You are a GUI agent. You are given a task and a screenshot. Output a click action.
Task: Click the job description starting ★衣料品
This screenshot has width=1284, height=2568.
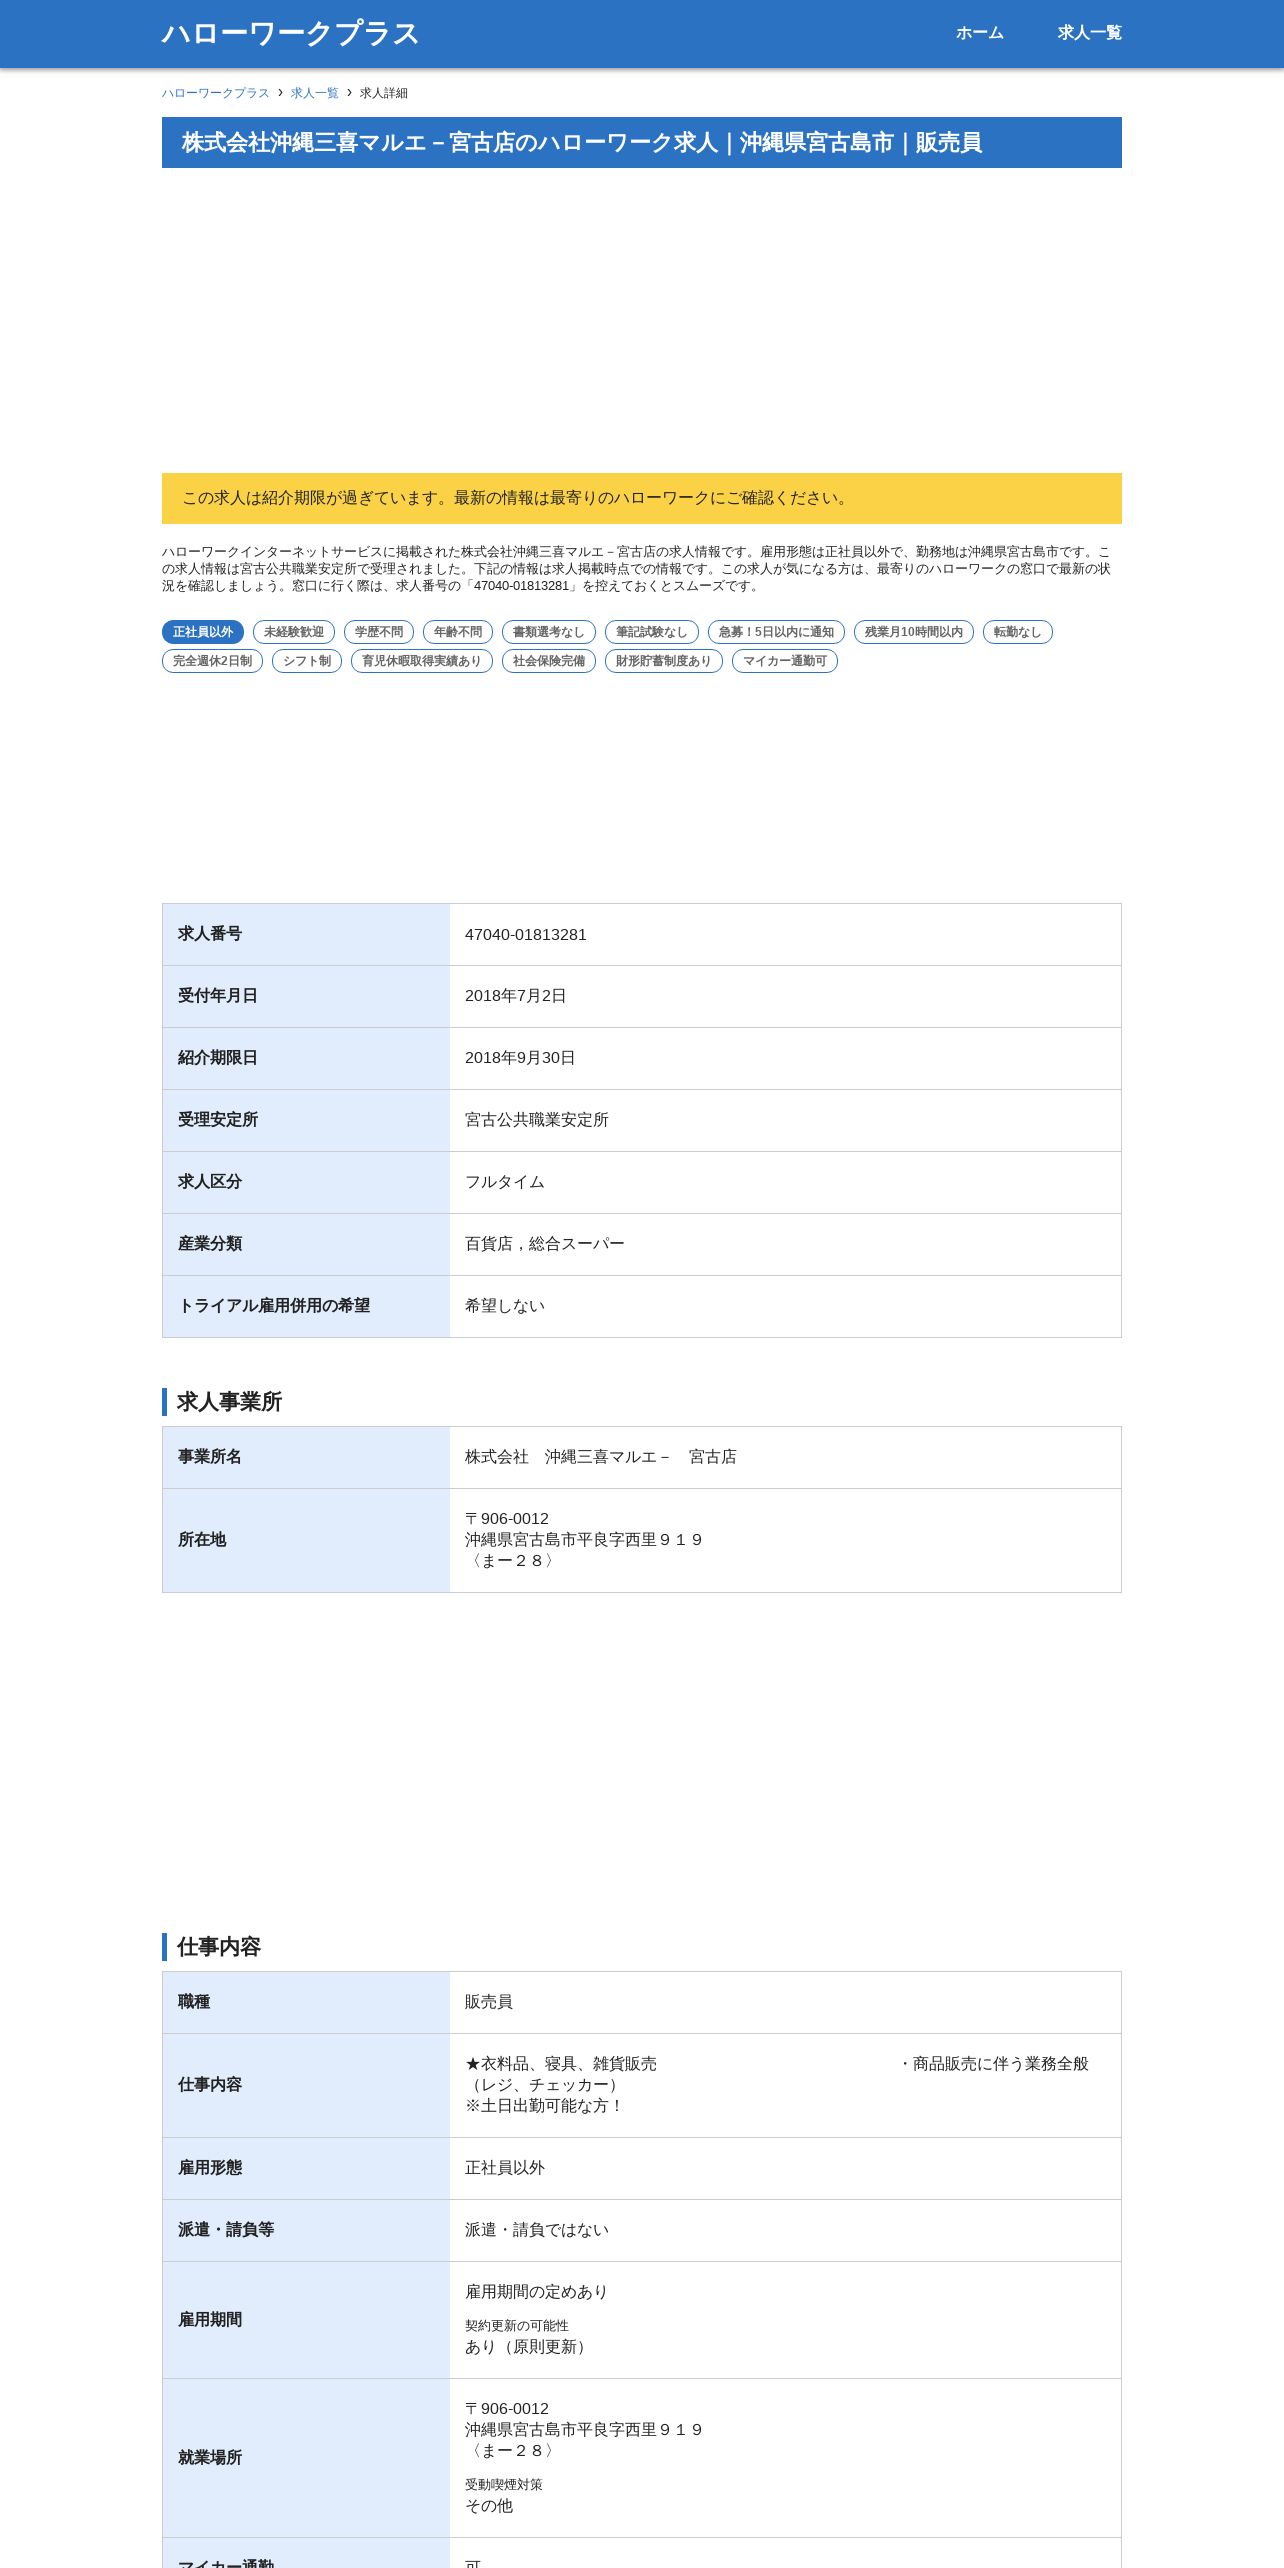coord(777,2085)
